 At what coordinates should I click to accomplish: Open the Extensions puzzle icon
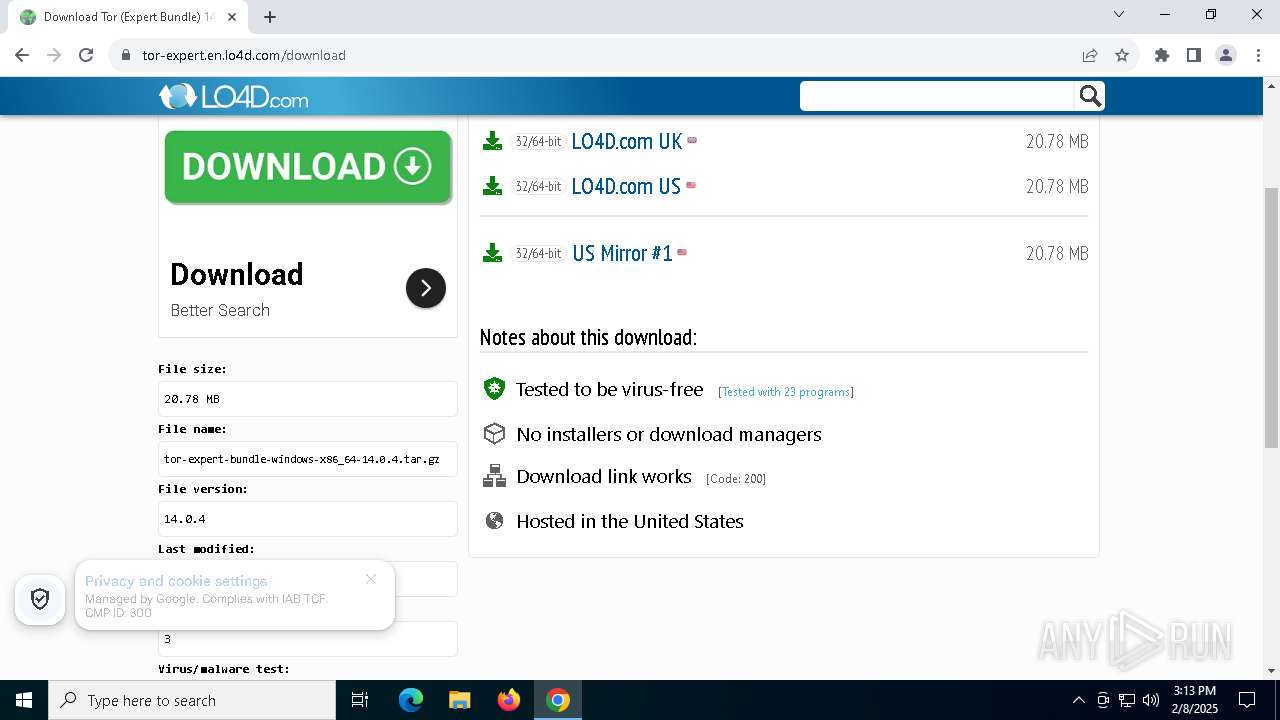(x=1162, y=55)
